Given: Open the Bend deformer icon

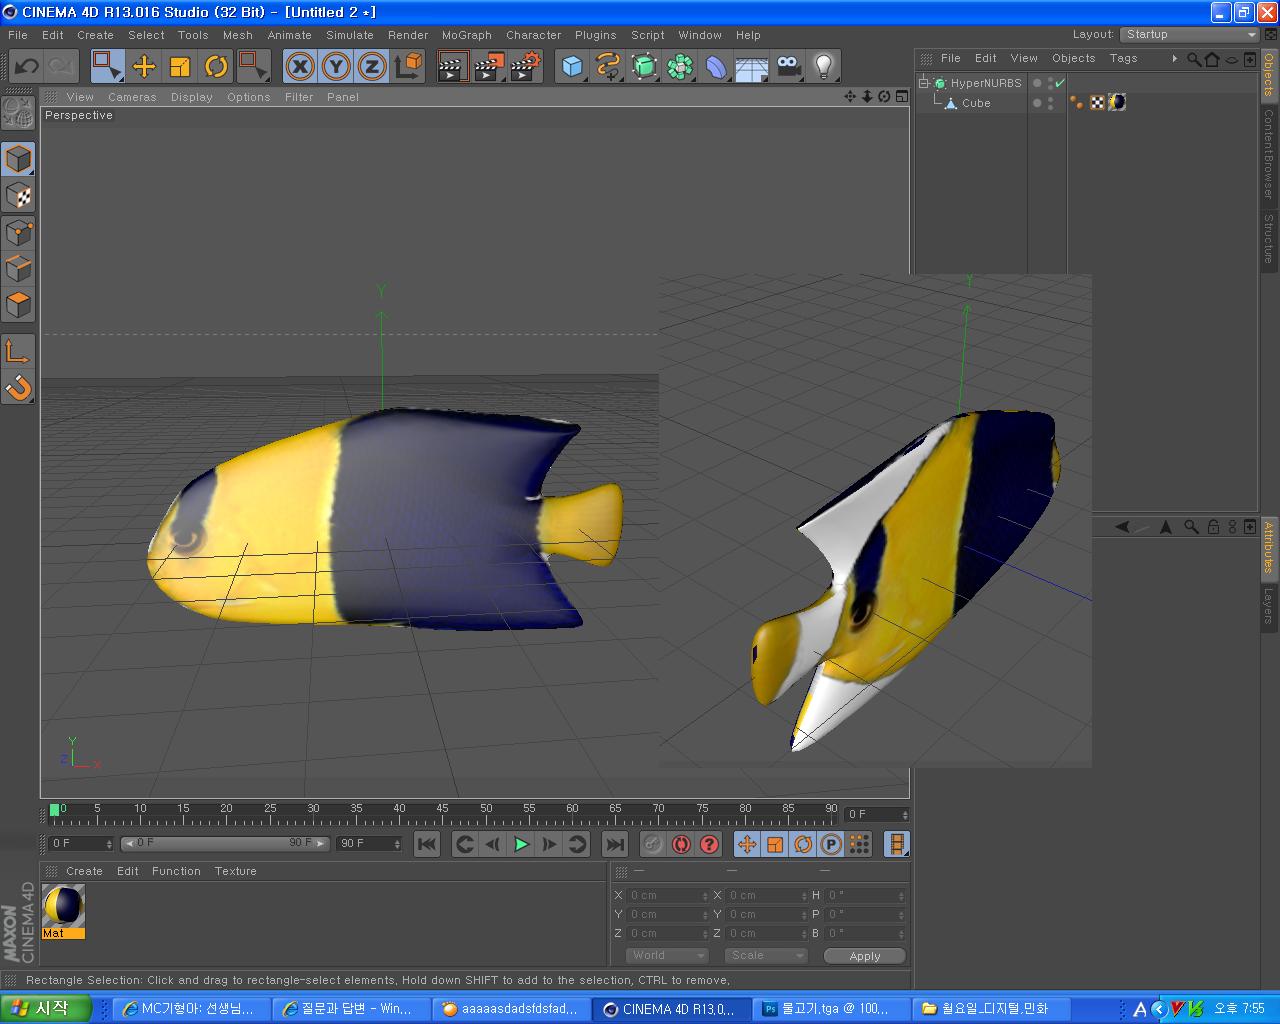Looking at the screenshot, I should point(717,67).
